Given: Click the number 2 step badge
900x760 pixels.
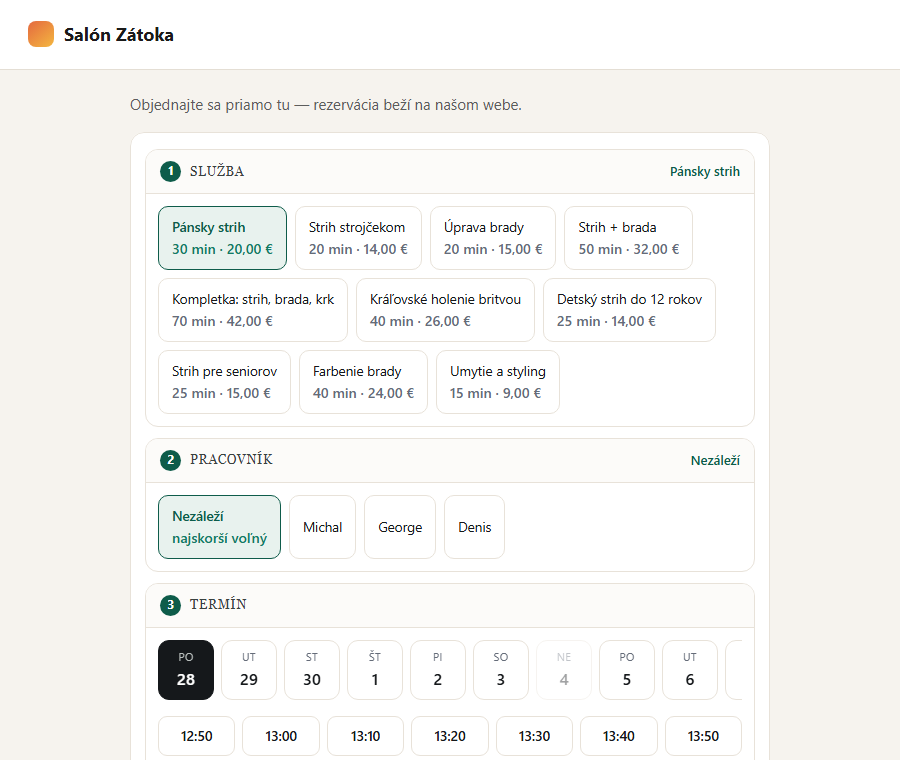Looking at the screenshot, I should 170,460.
